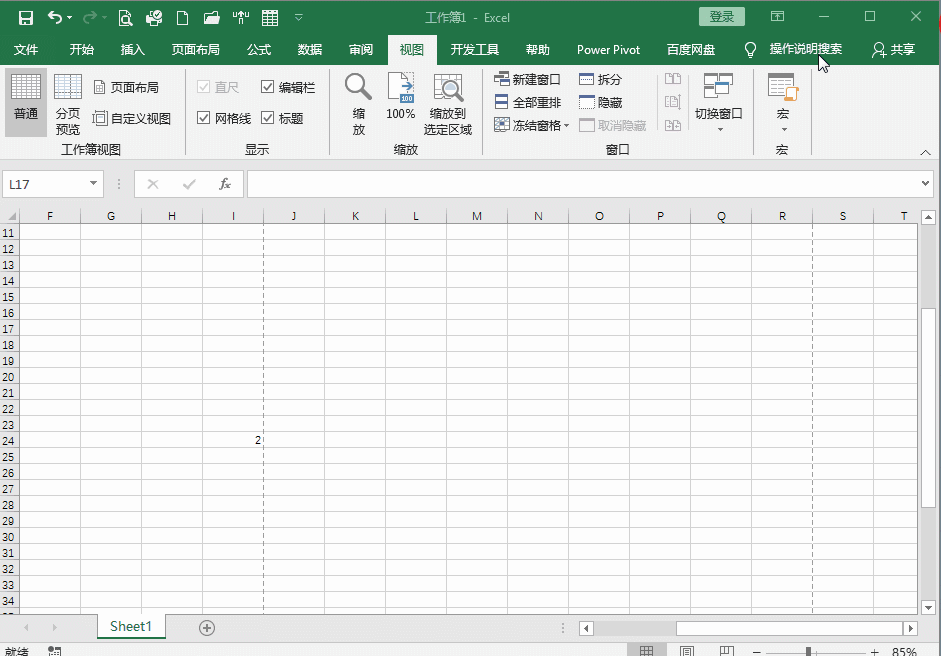Click the cell containing 2
The width and height of the screenshot is (941, 656).
click(x=233, y=441)
